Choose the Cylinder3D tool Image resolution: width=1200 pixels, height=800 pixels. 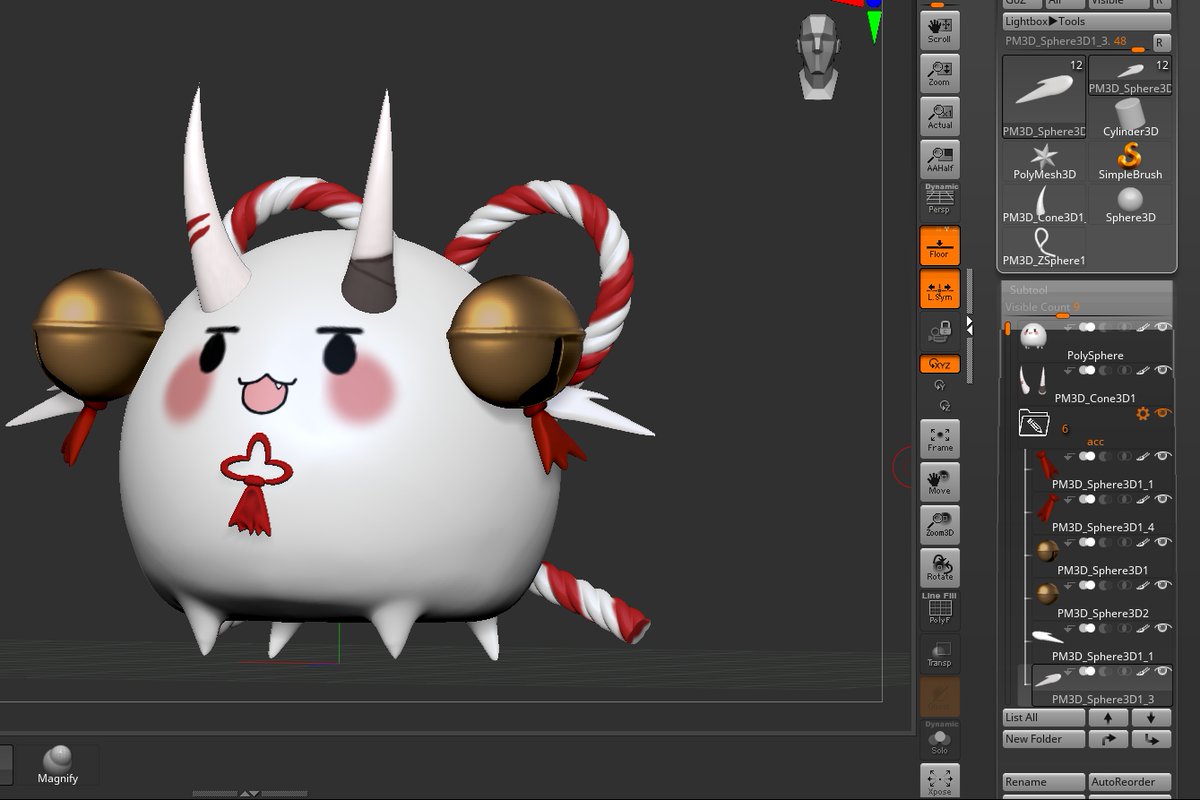point(1130,118)
